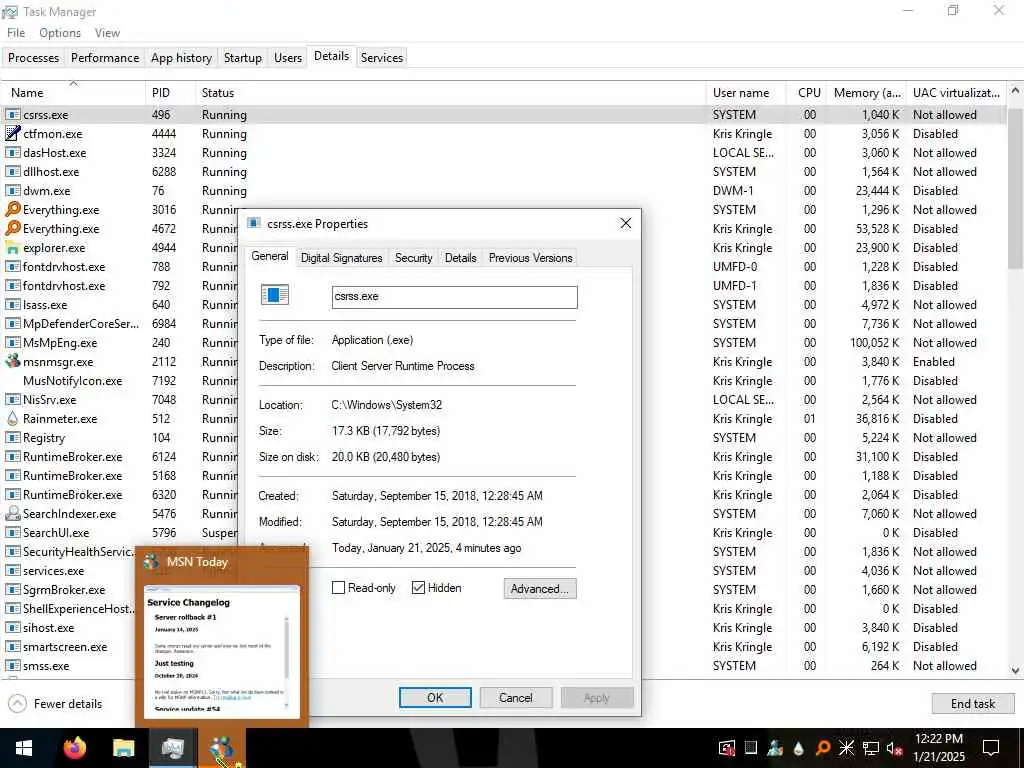Click the Everything.exe icon with PID 4672
Screen dimensions: 1024x768
click(12, 229)
